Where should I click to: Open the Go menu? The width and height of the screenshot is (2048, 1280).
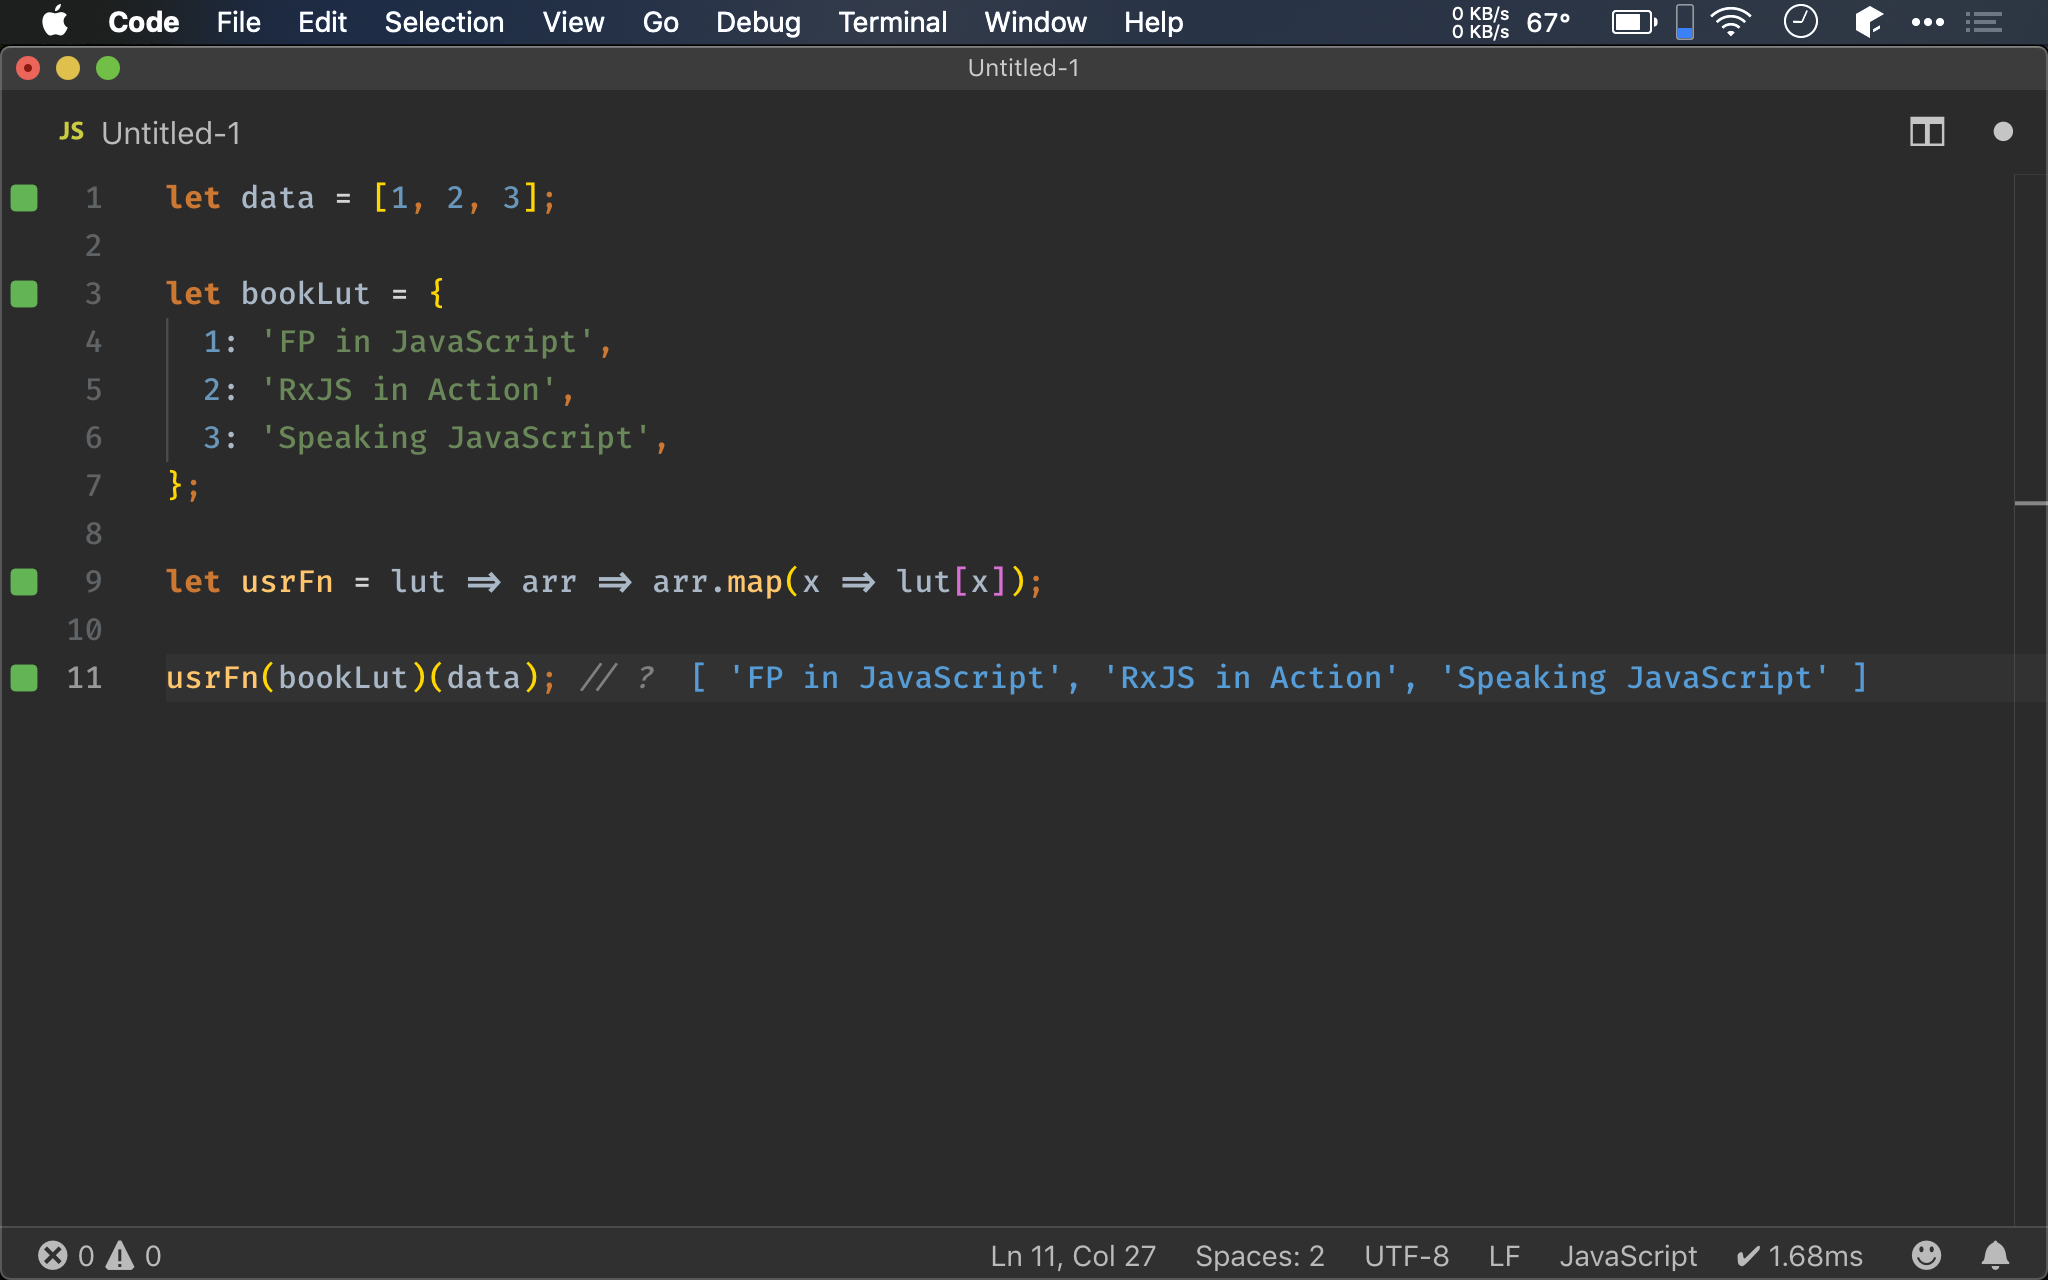pos(660,22)
